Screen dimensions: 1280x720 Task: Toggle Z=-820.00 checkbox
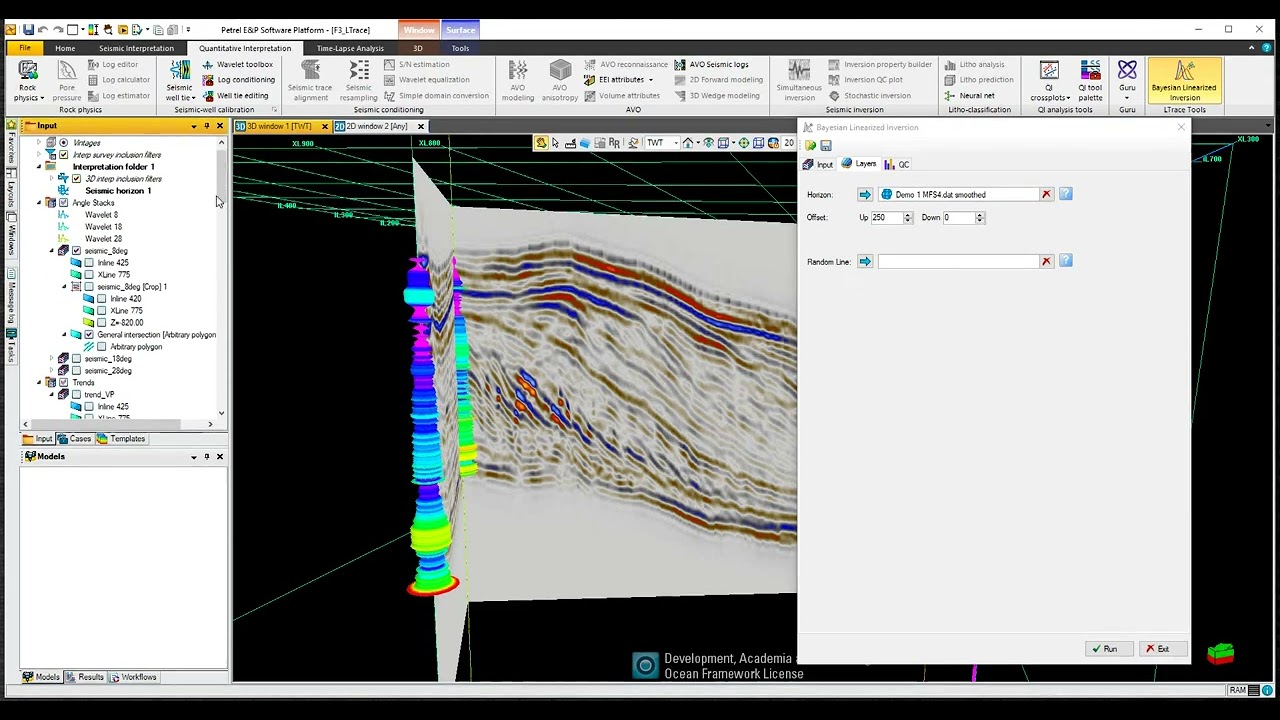tap(101, 323)
